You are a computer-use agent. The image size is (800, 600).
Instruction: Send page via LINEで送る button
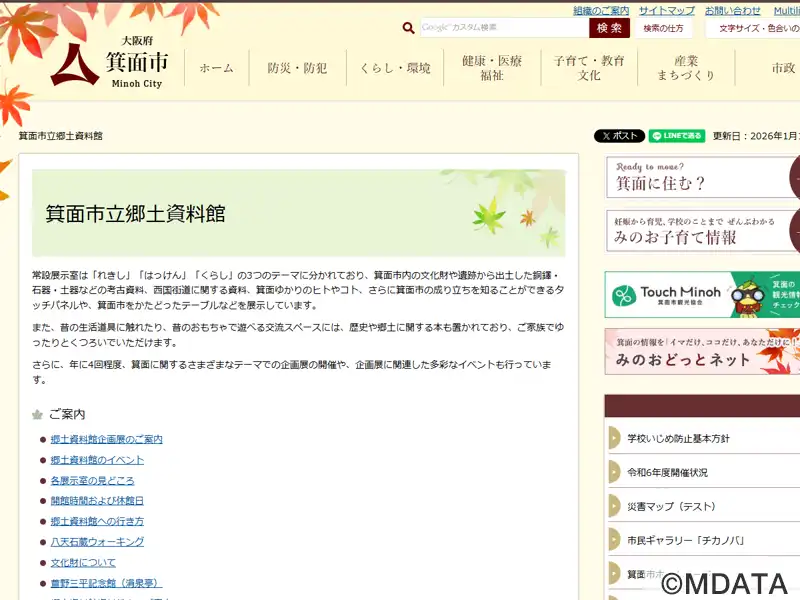click(x=677, y=136)
